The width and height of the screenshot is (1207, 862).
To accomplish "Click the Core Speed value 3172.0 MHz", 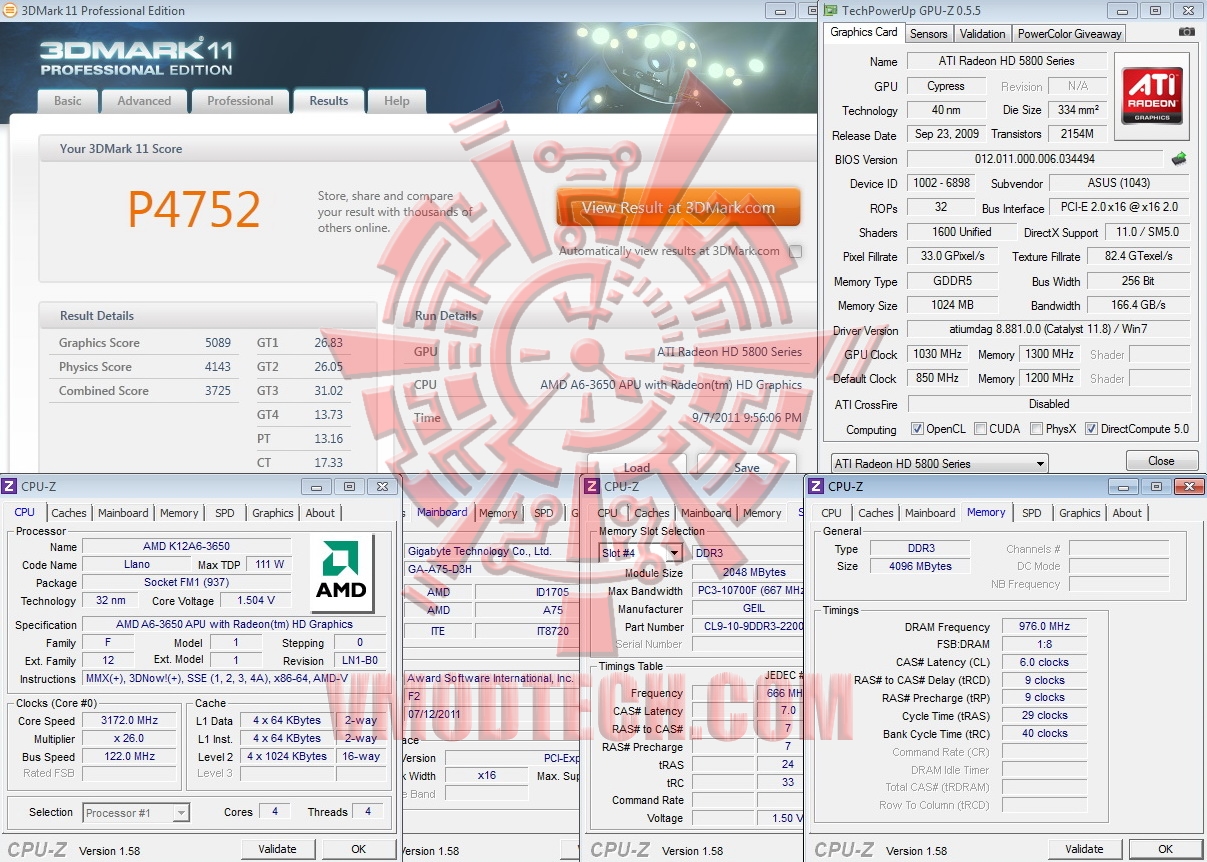I will tap(129, 720).
